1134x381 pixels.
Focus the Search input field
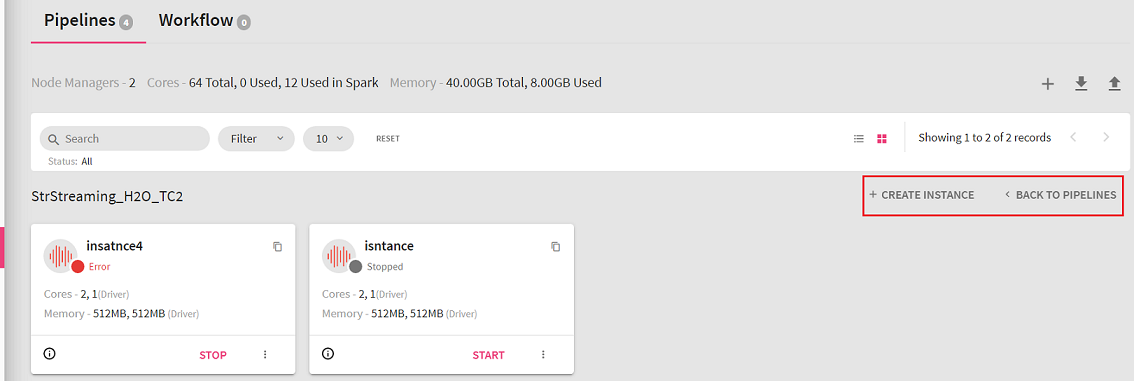tap(124, 138)
